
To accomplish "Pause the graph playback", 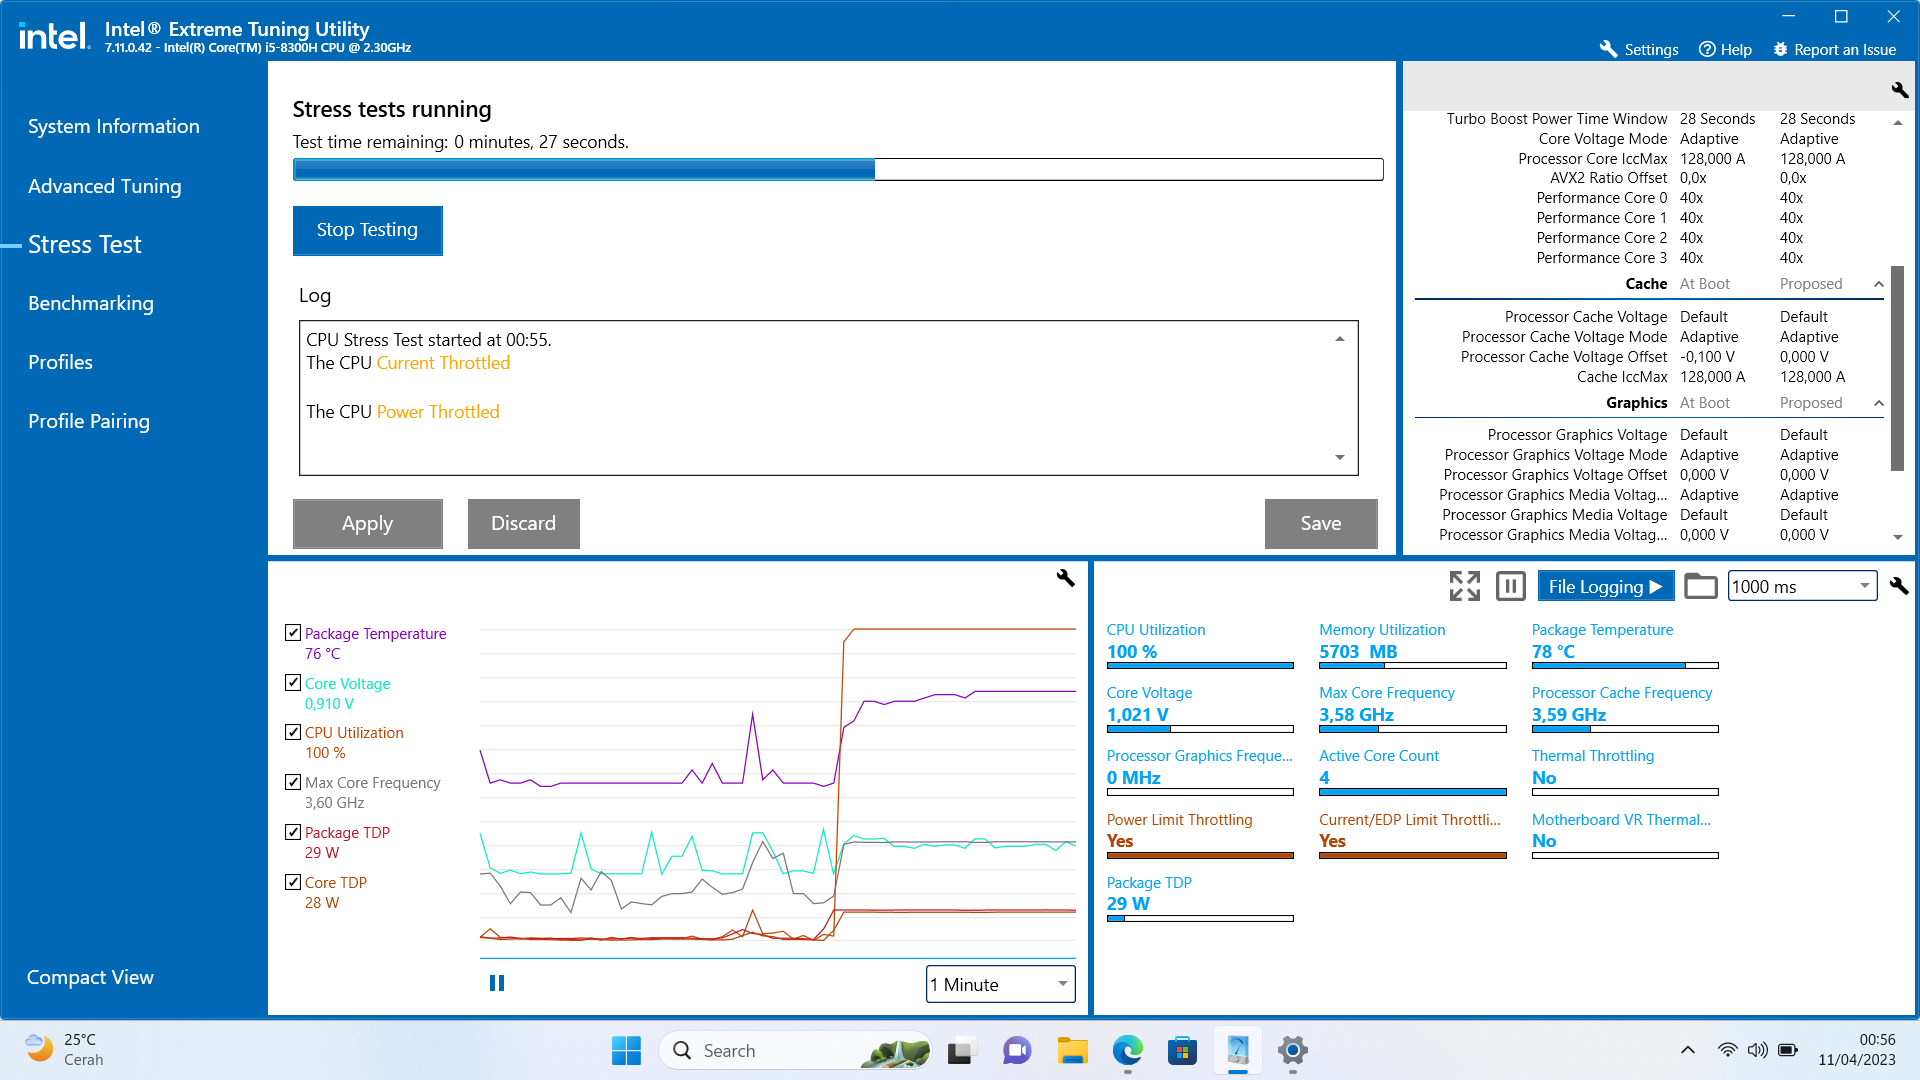I will (x=497, y=983).
